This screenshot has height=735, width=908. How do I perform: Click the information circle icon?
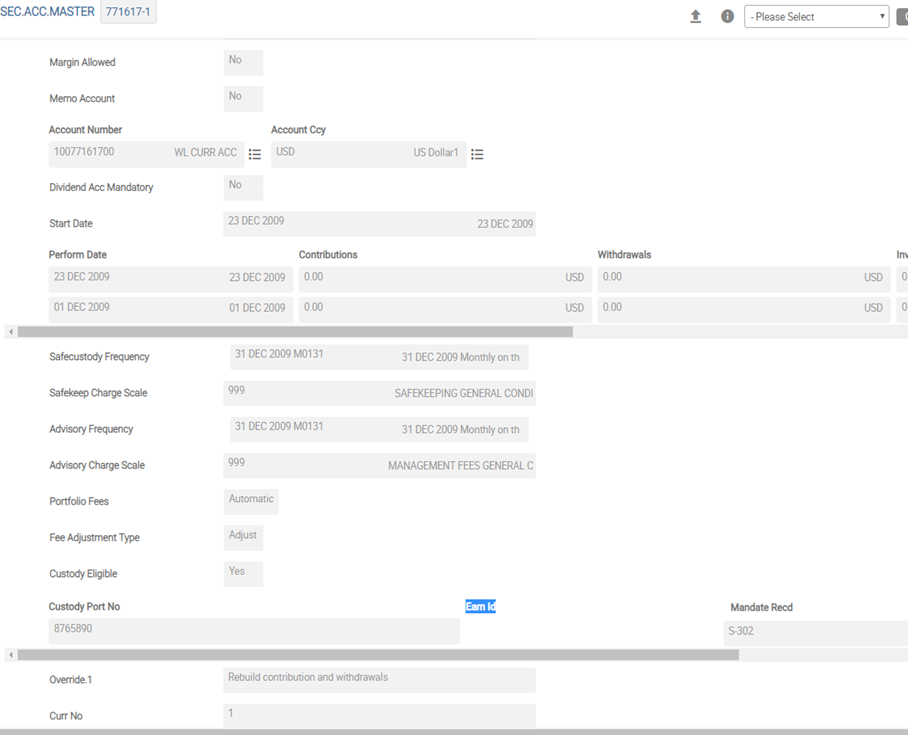coord(727,16)
